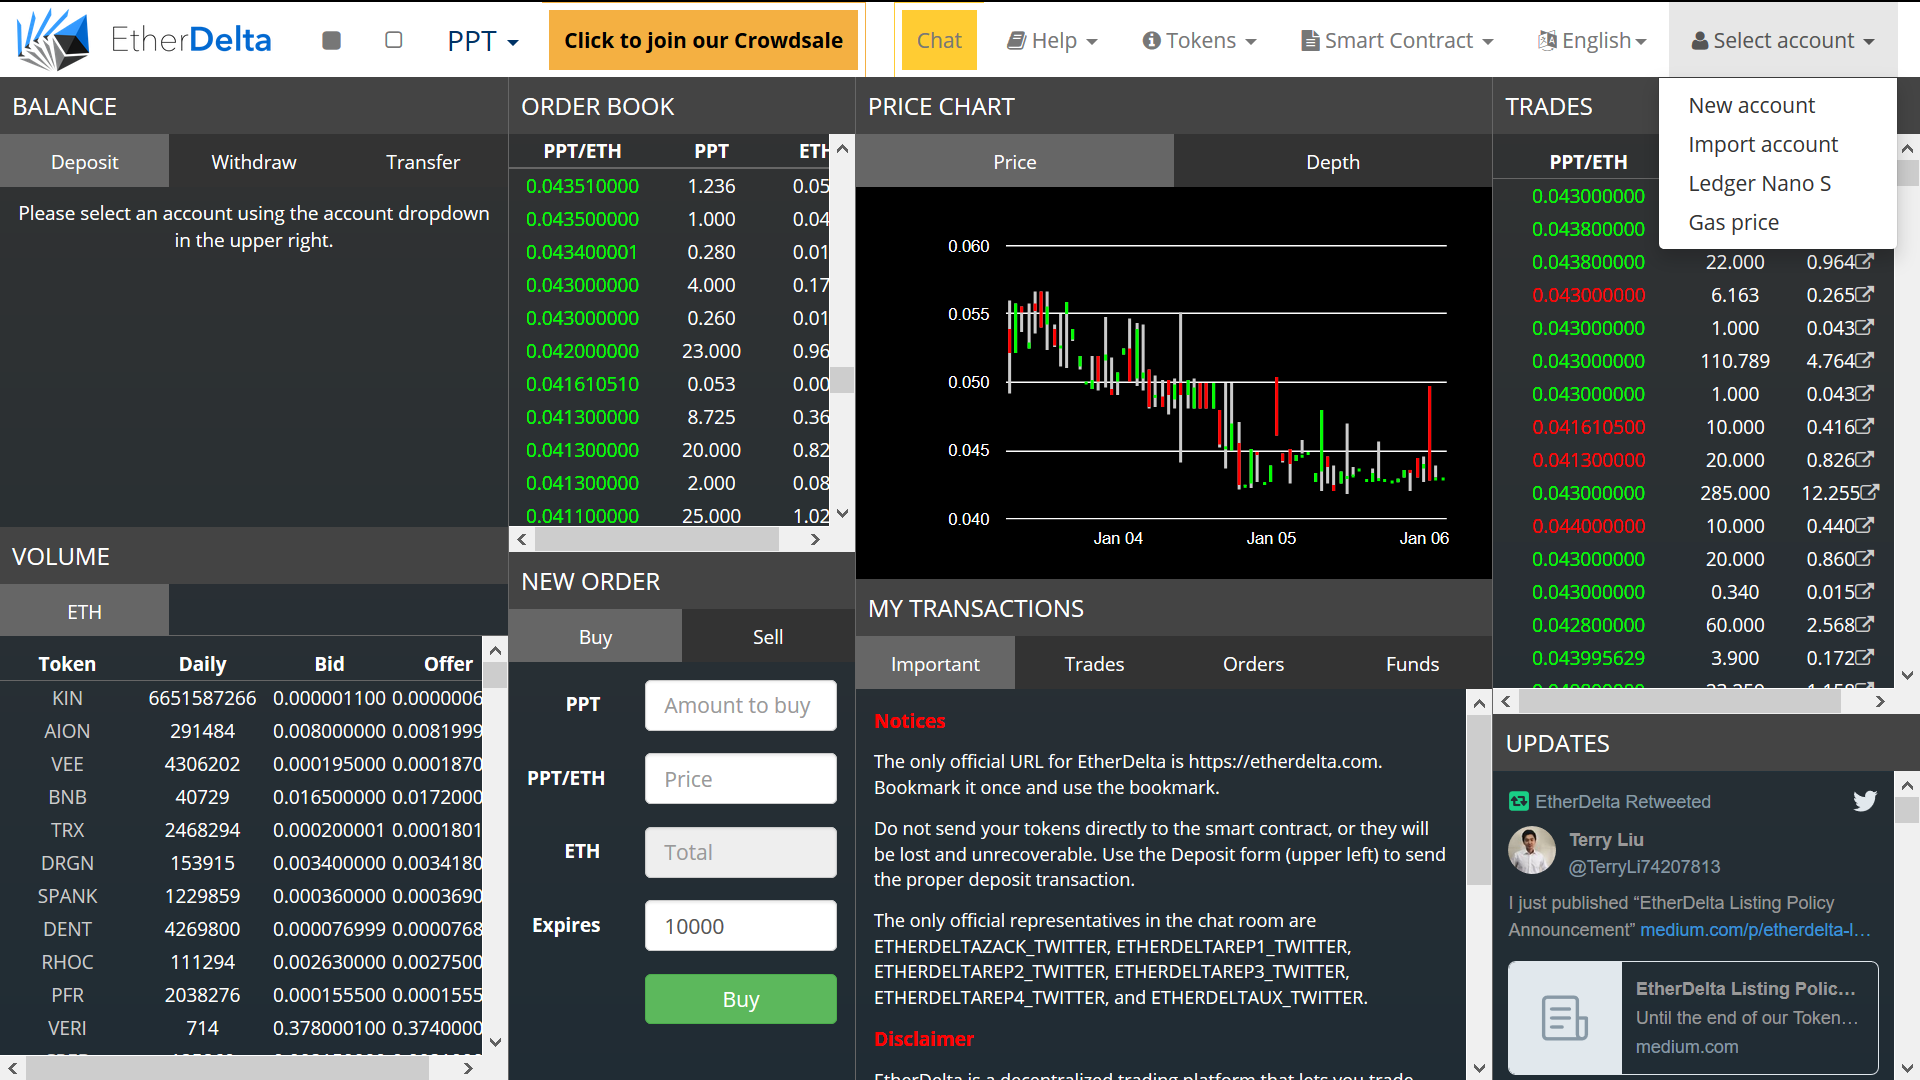The width and height of the screenshot is (1920, 1080).
Task: Switch new order to Sell tab
Action: 767,637
